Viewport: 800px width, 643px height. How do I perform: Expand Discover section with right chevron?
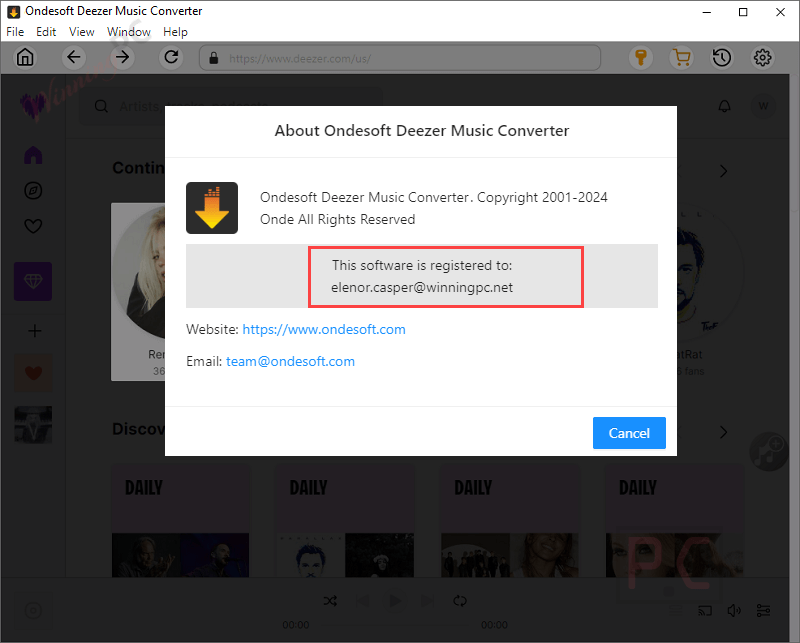point(723,432)
